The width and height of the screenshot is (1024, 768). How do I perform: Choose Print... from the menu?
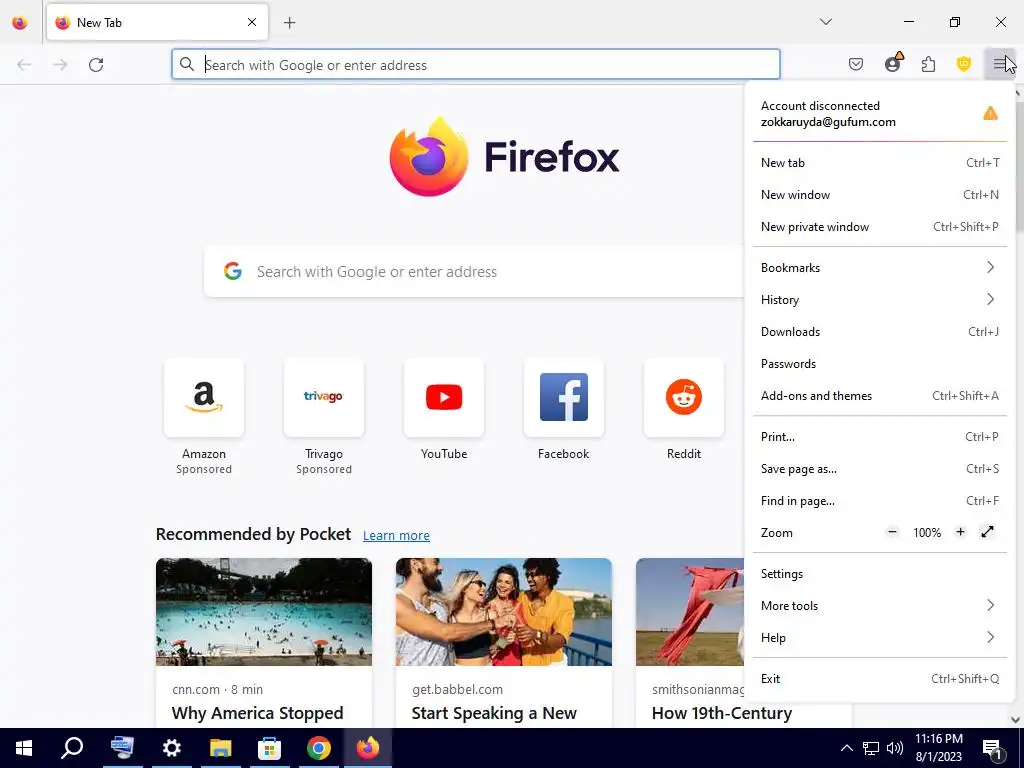tap(880, 437)
